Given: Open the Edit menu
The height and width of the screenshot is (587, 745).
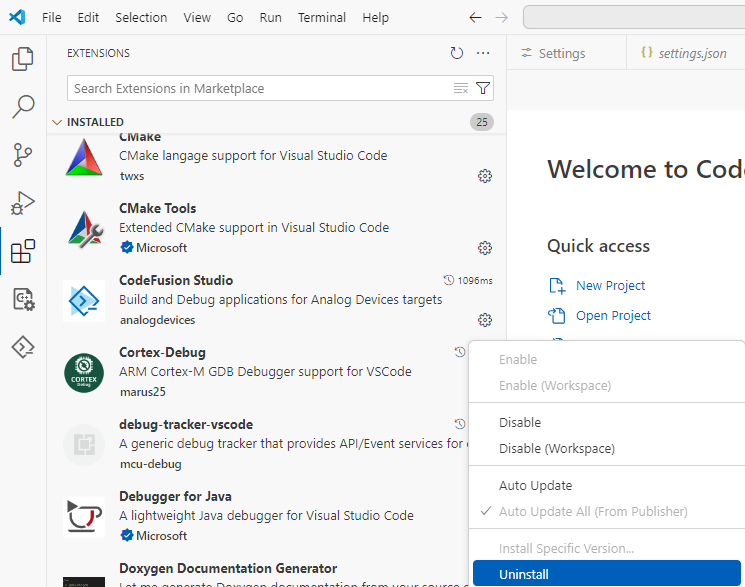Looking at the screenshot, I should coord(88,18).
